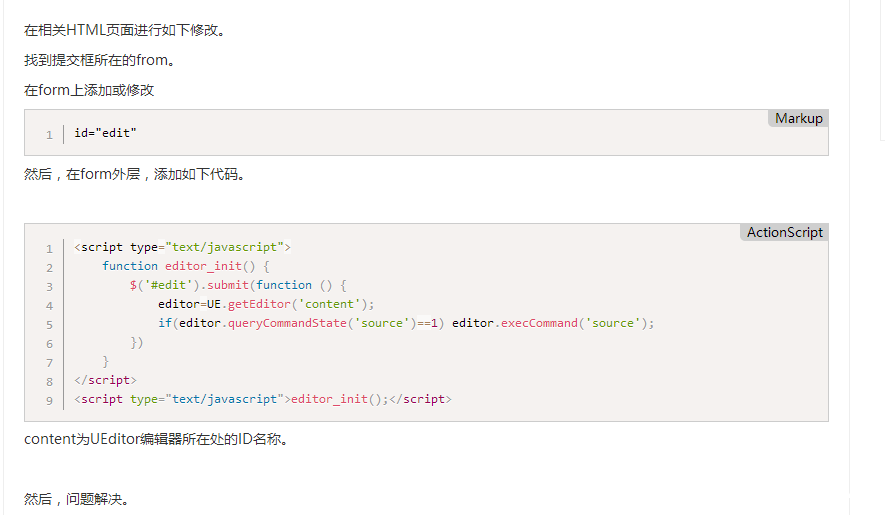The height and width of the screenshot is (515, 885).
Task: Click line number 1 in the Markup block
Action: click(49, 135)
